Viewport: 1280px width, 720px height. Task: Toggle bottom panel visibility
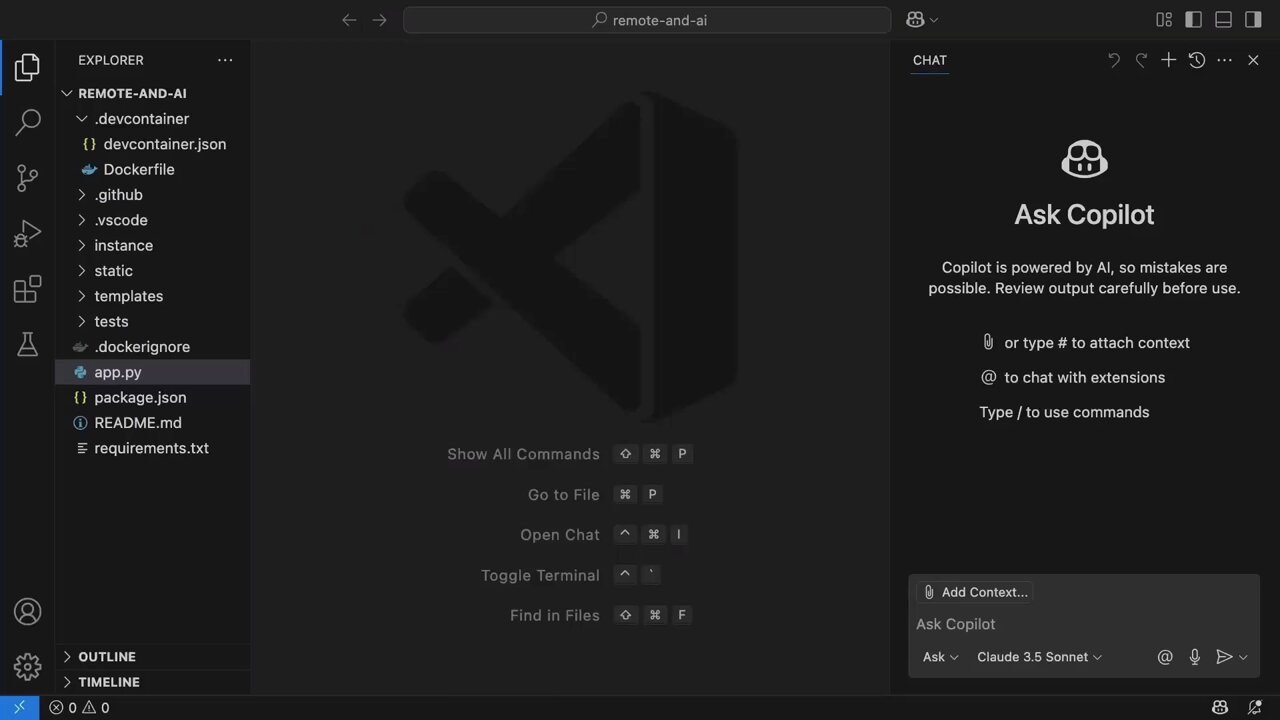[x=1223, y=19]
